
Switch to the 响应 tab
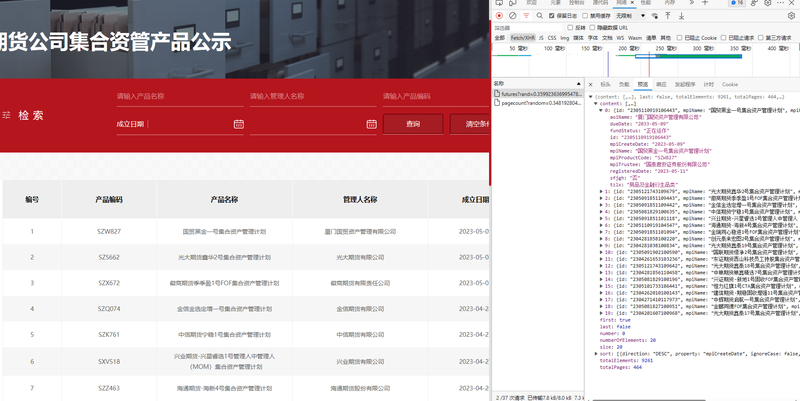(661, 85)
